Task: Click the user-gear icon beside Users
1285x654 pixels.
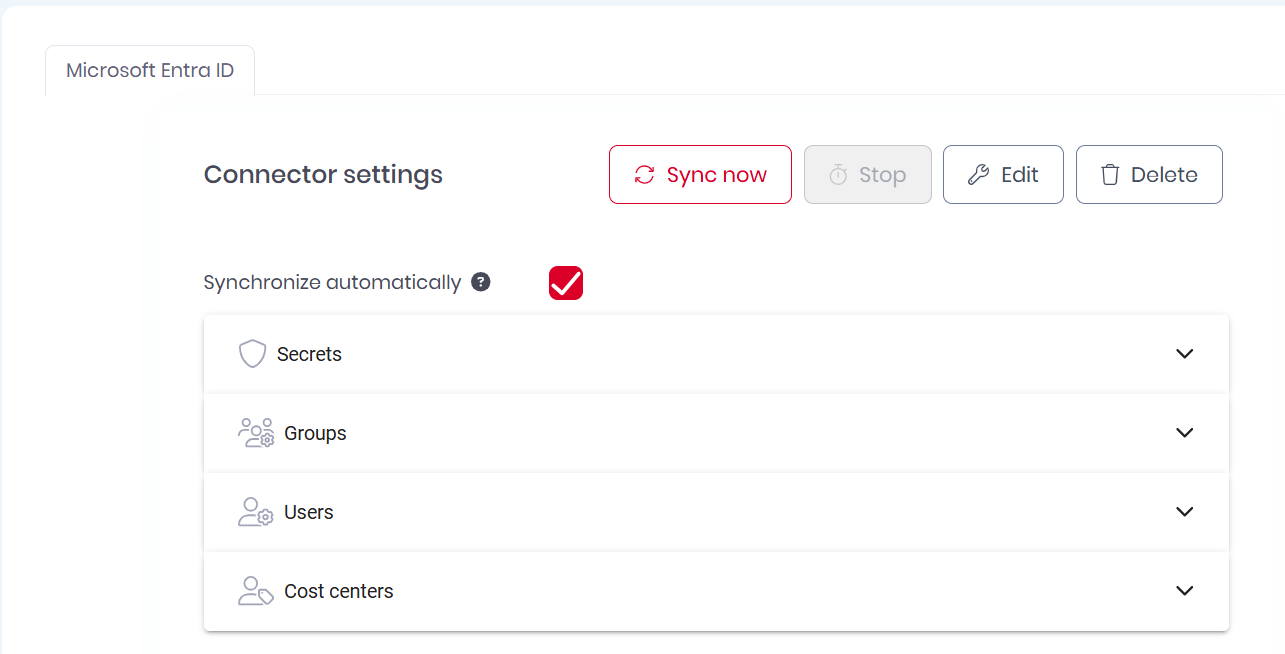Action: pyautogui.click(x=256, y=512)
